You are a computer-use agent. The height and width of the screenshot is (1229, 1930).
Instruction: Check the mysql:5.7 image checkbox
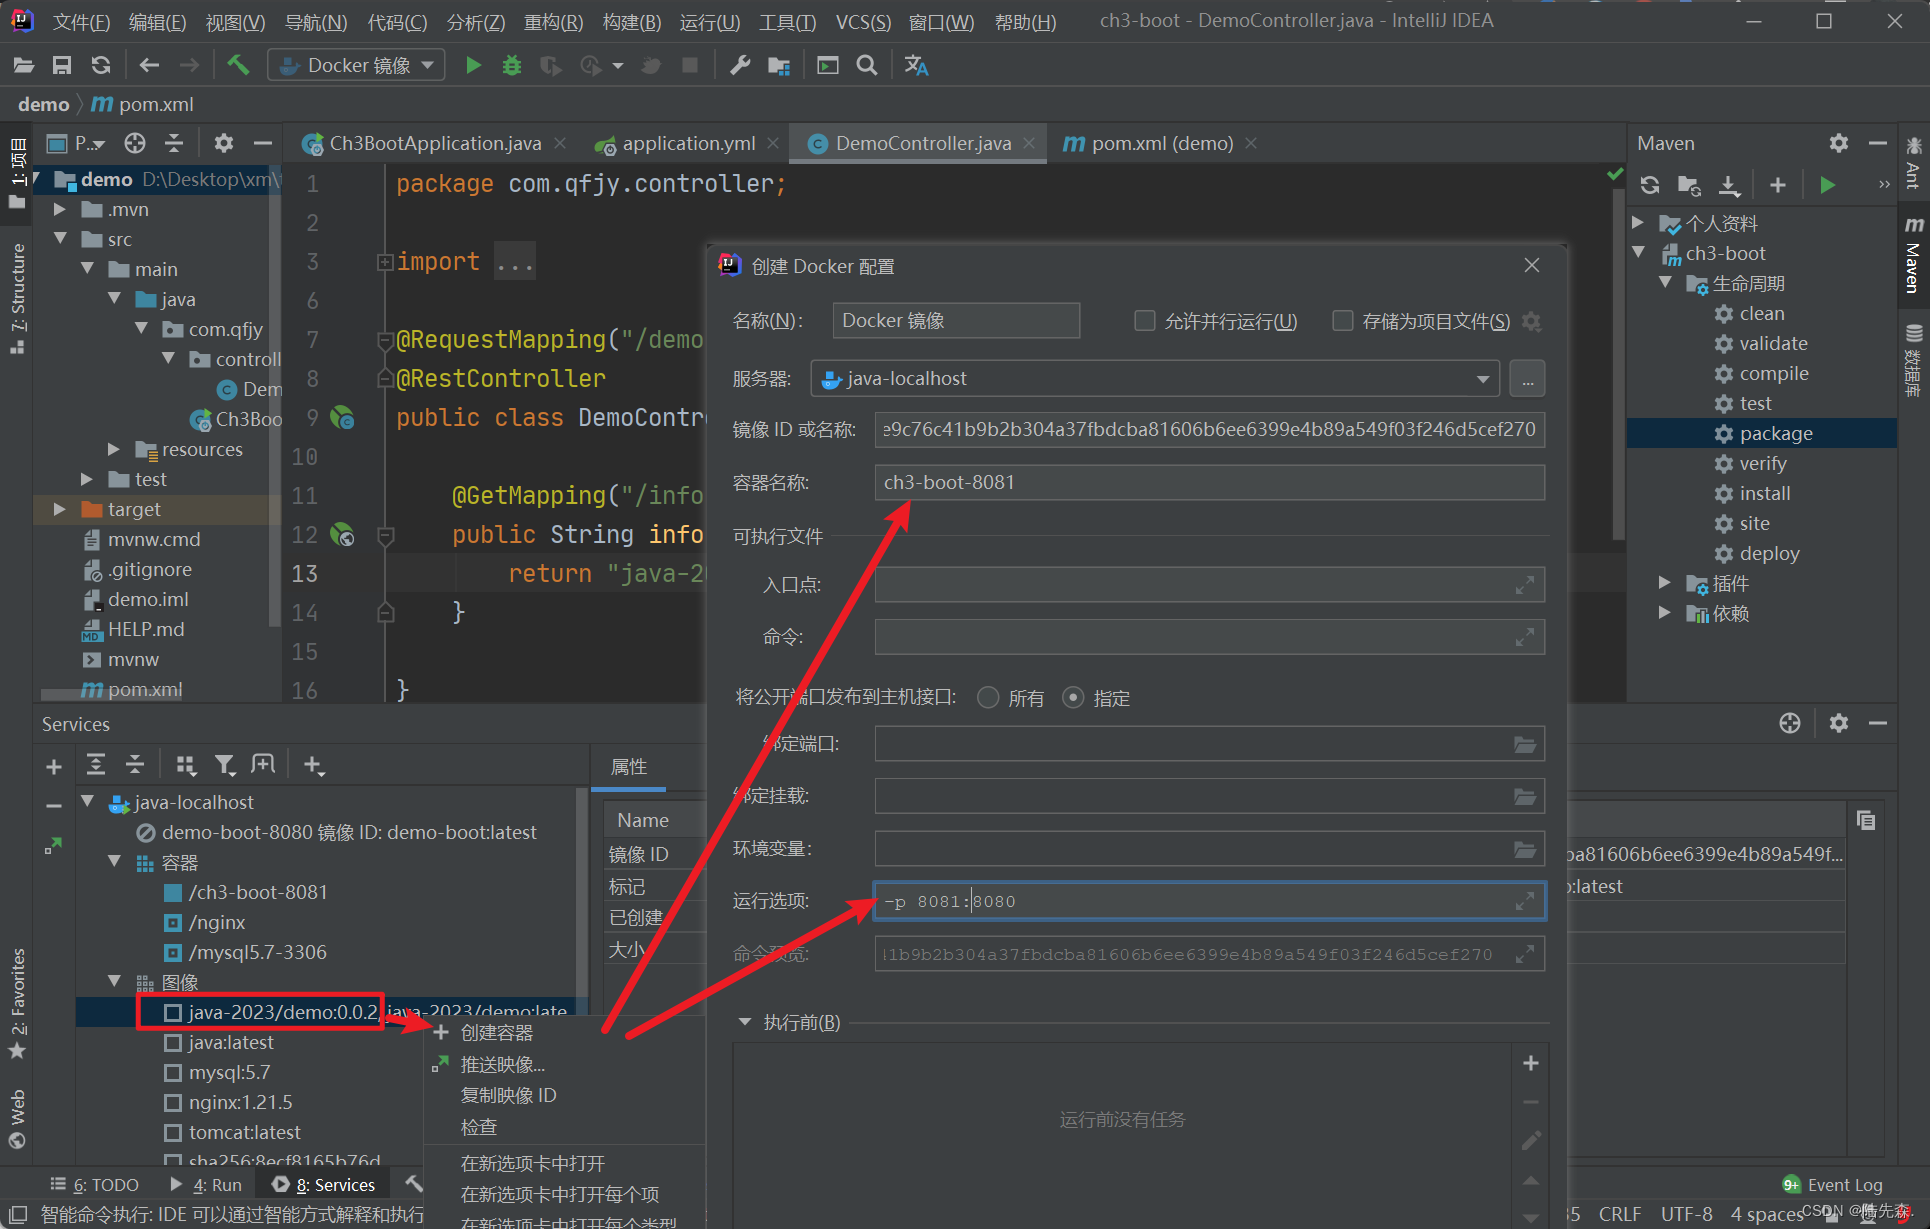pyautogui.click(x=173, y=1073)
